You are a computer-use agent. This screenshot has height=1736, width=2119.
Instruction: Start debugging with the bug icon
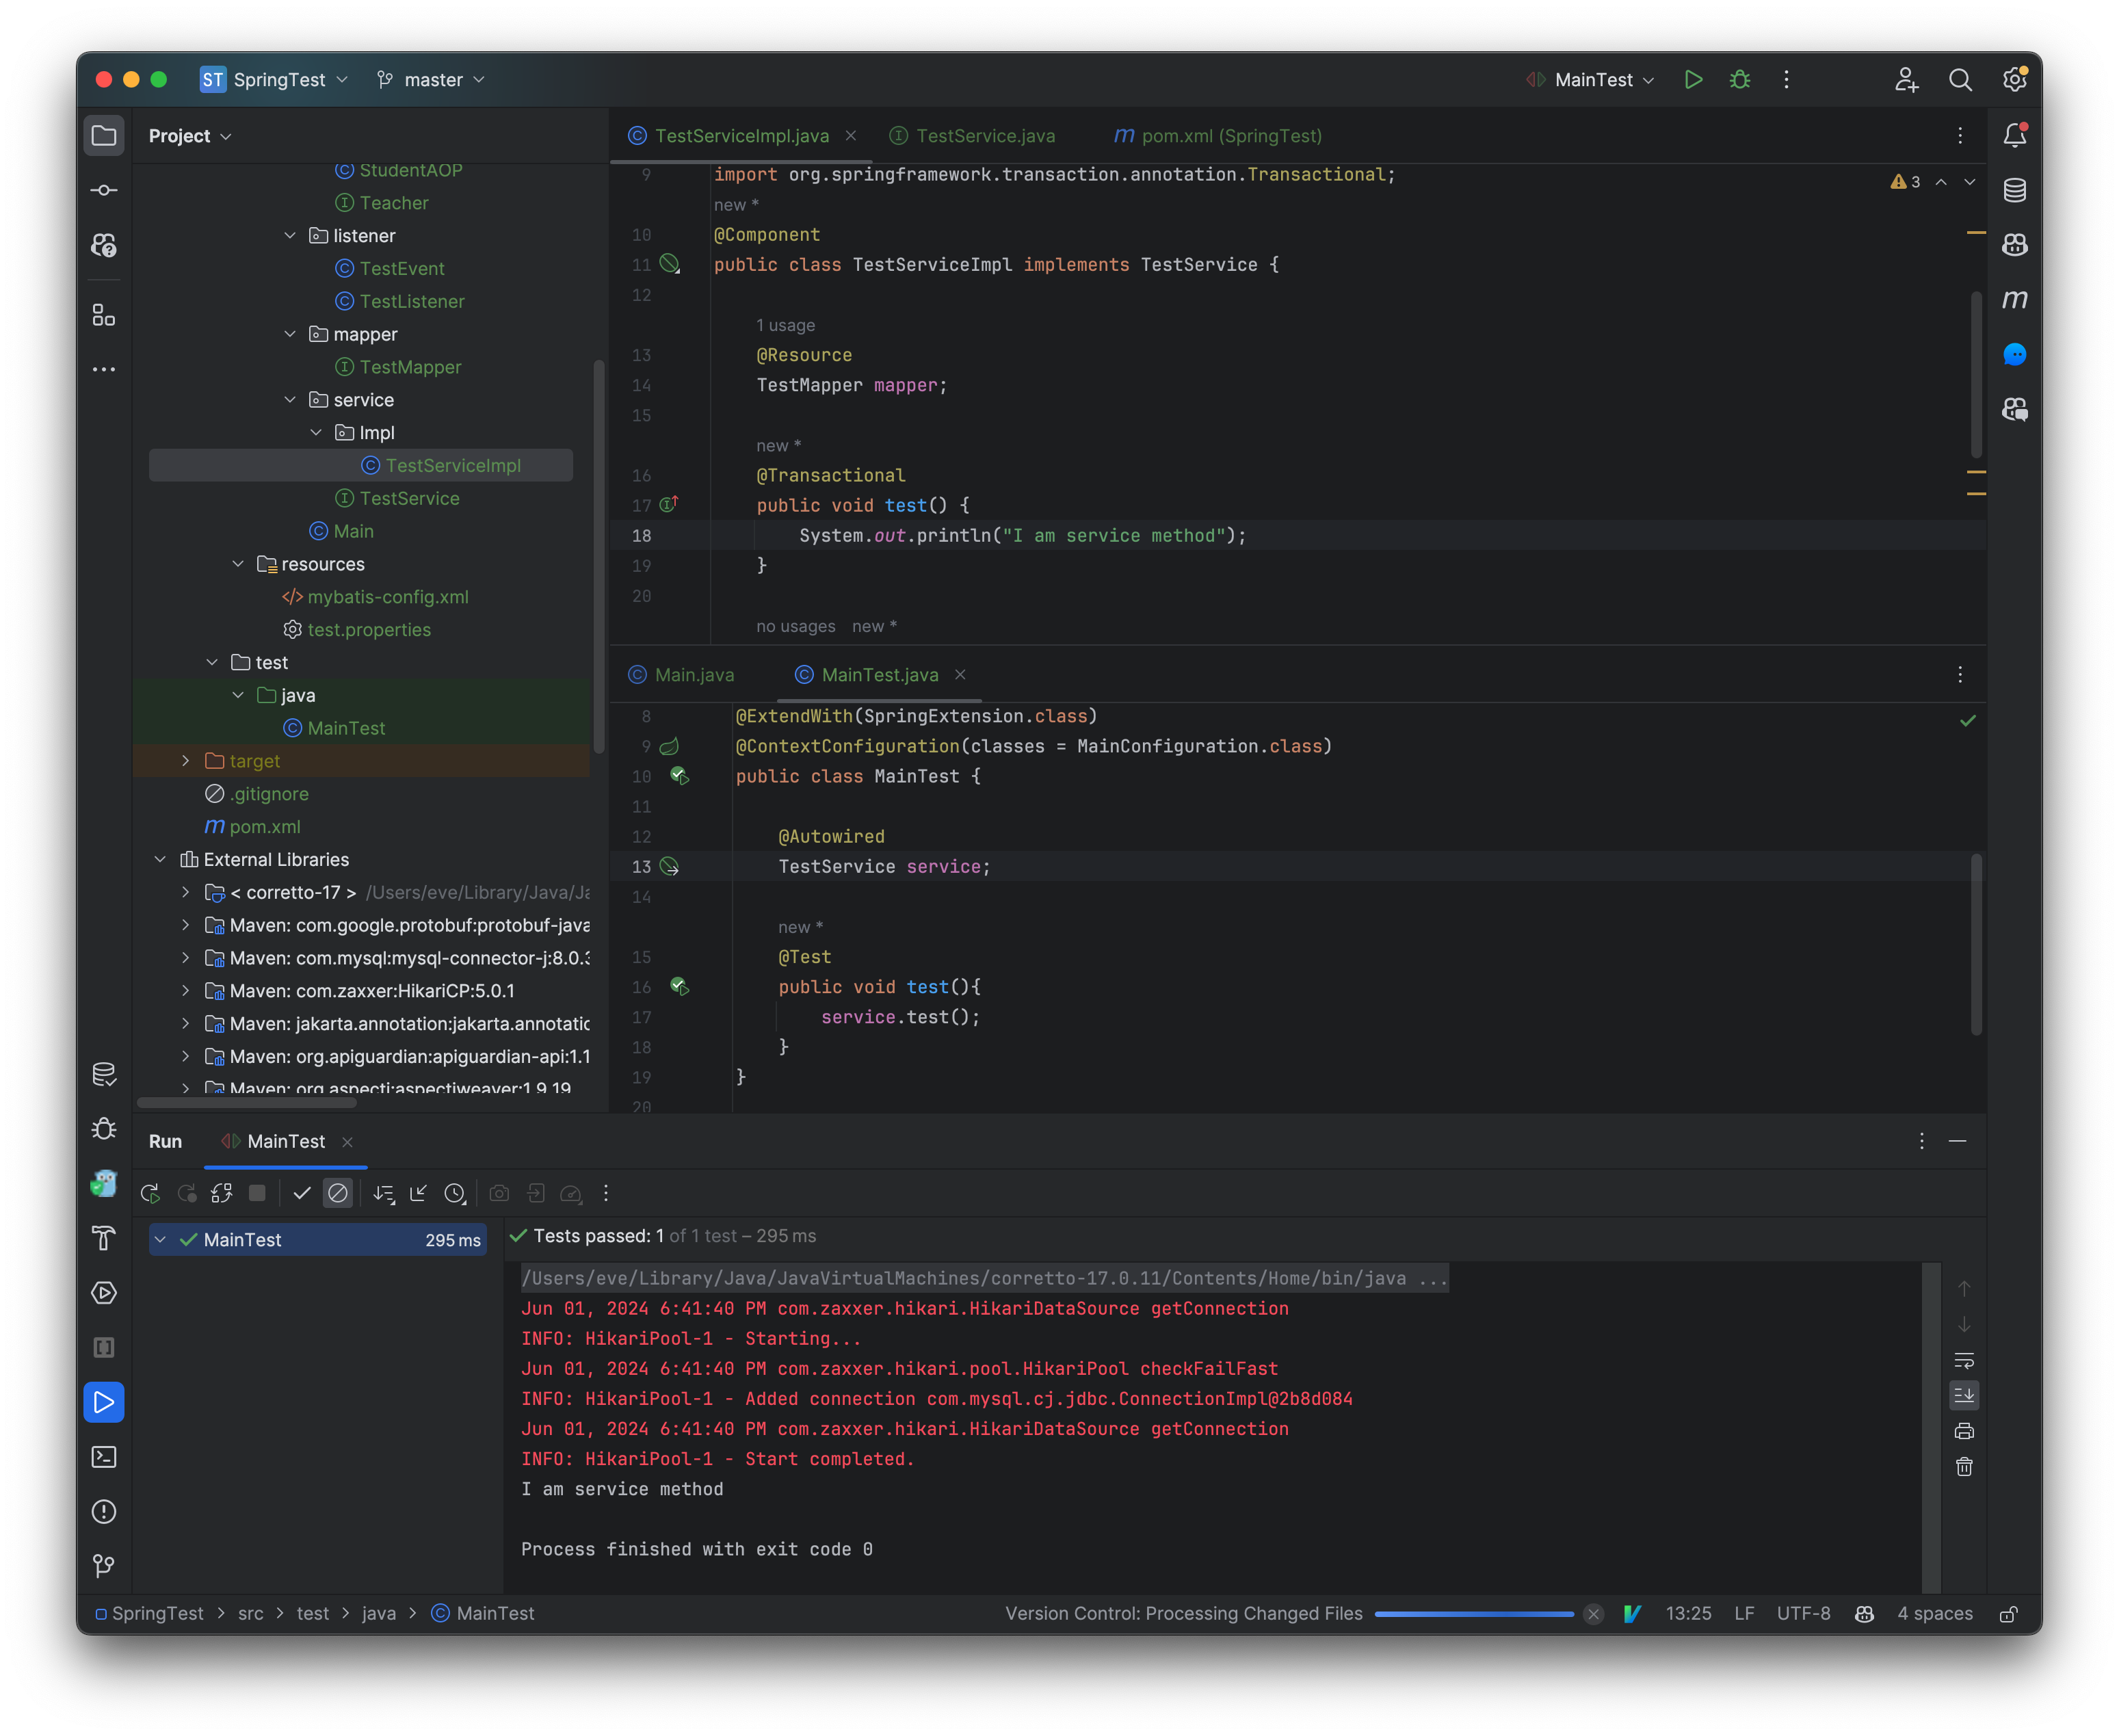[1740, 79]
